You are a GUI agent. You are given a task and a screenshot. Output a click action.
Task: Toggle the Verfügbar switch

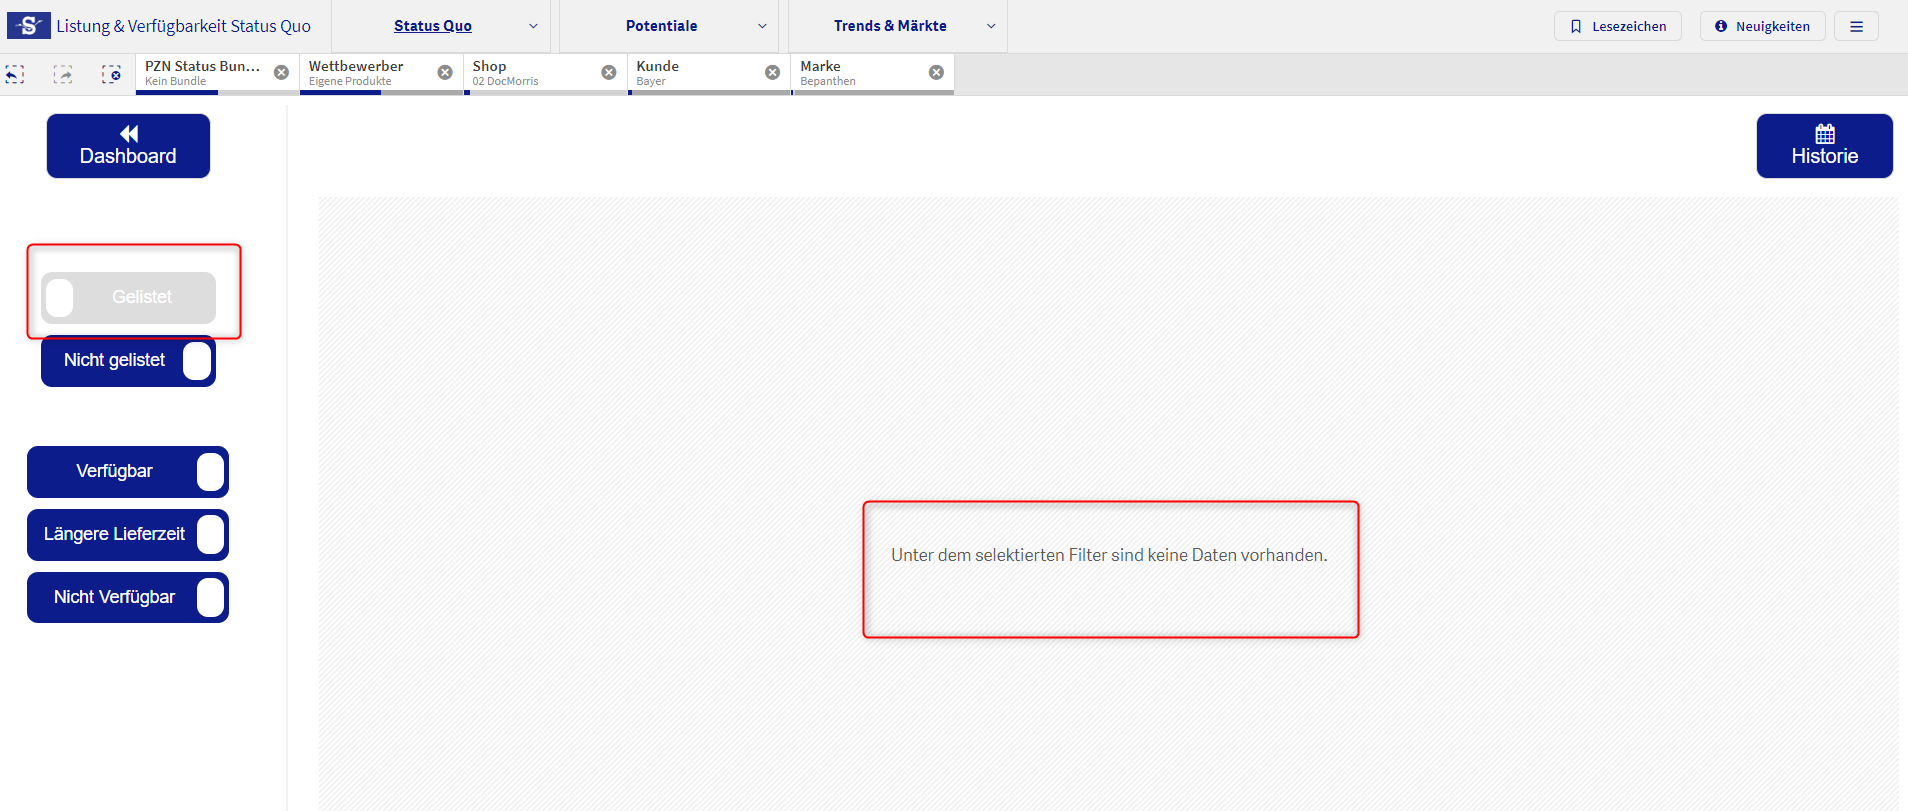[128, 472]
